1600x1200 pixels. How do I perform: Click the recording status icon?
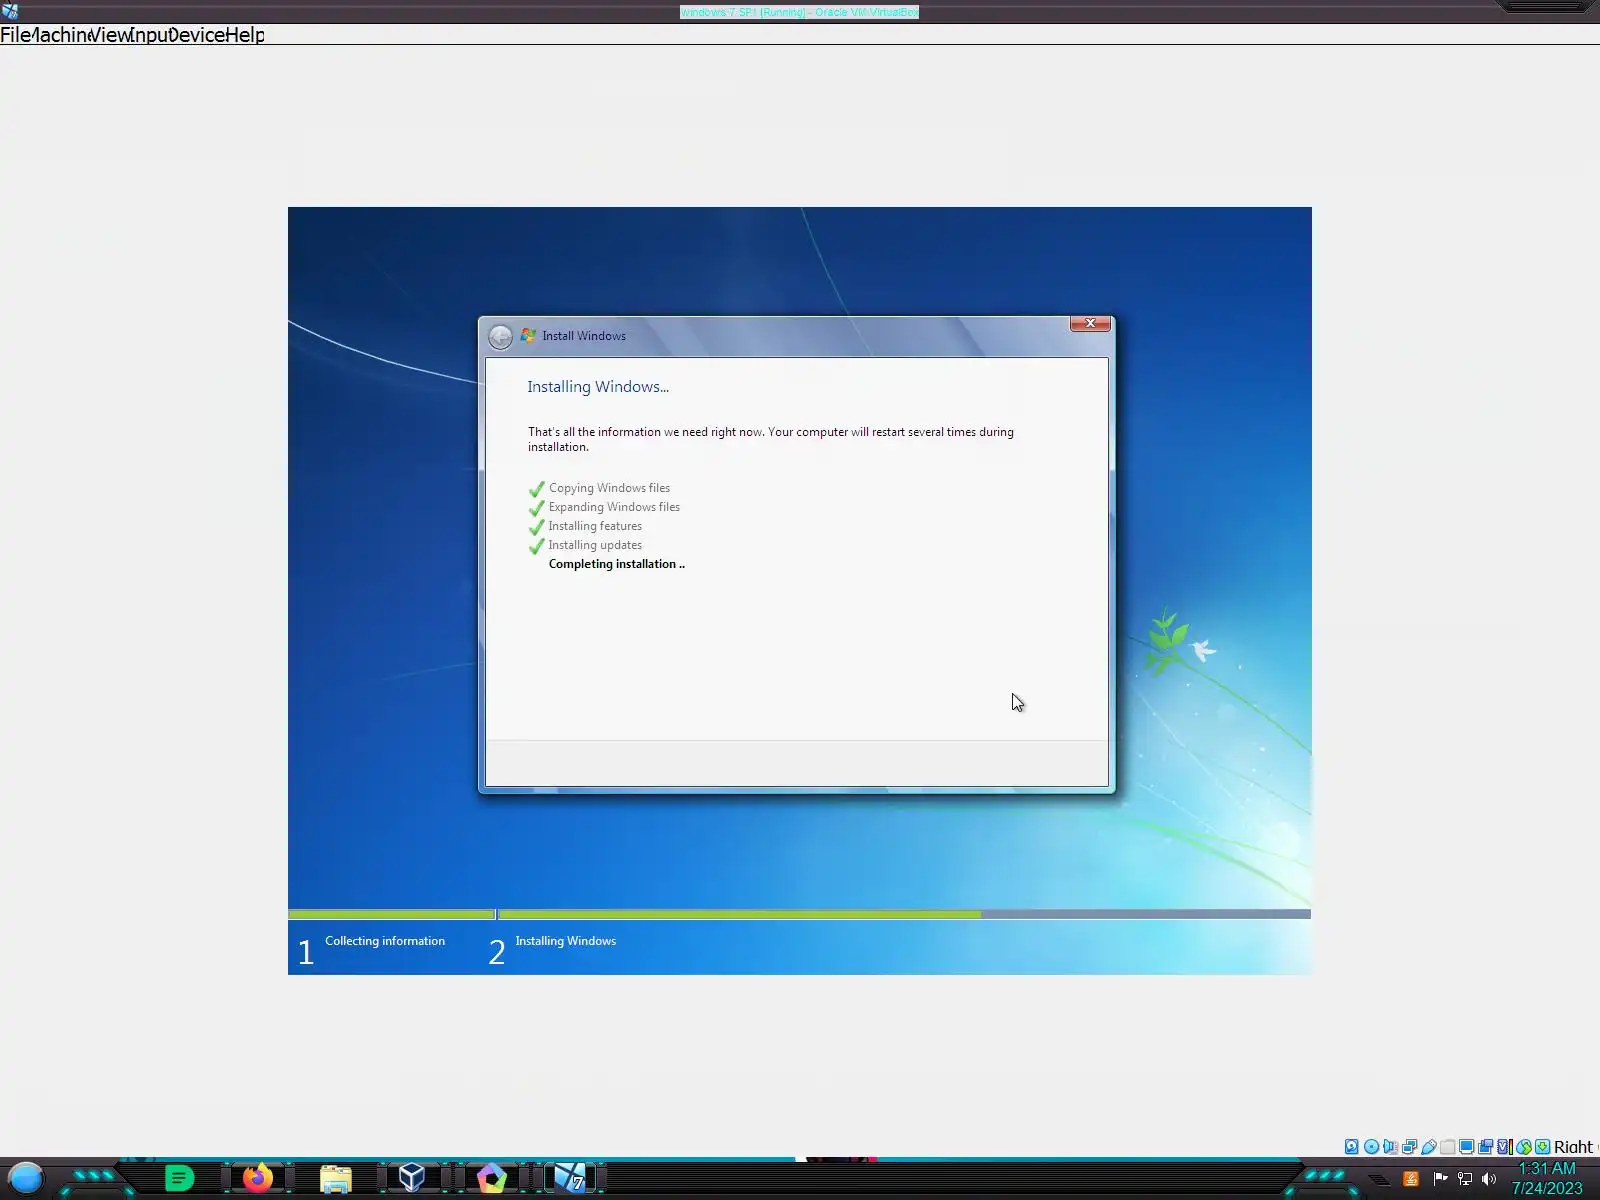point(1485,1147)
